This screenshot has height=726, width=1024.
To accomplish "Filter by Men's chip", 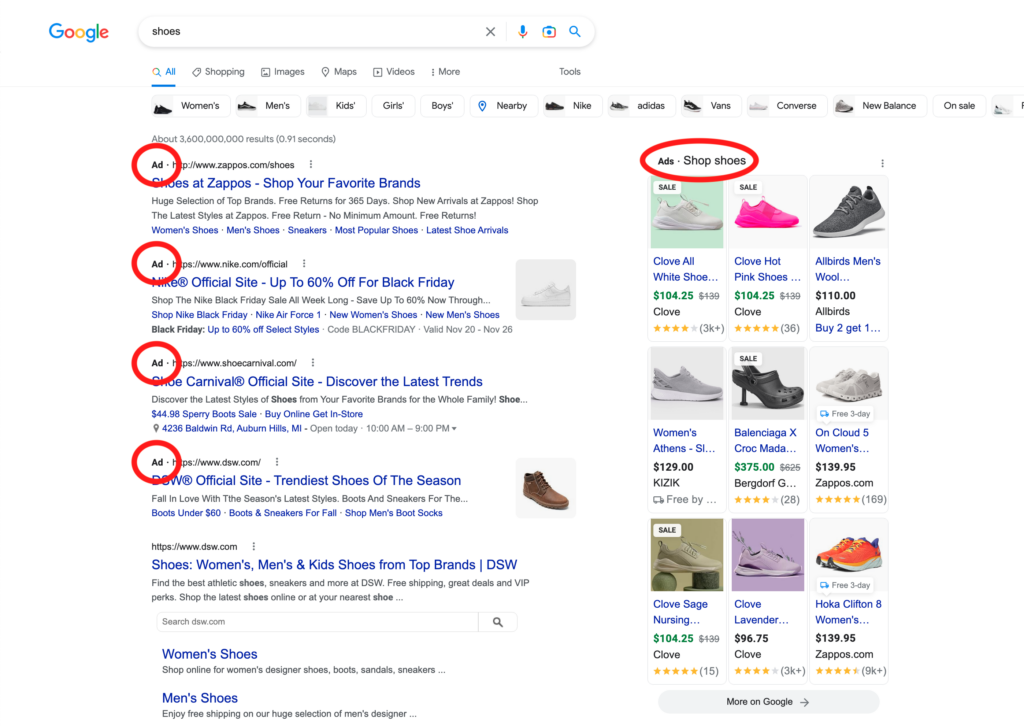I will tap(268, 106).
